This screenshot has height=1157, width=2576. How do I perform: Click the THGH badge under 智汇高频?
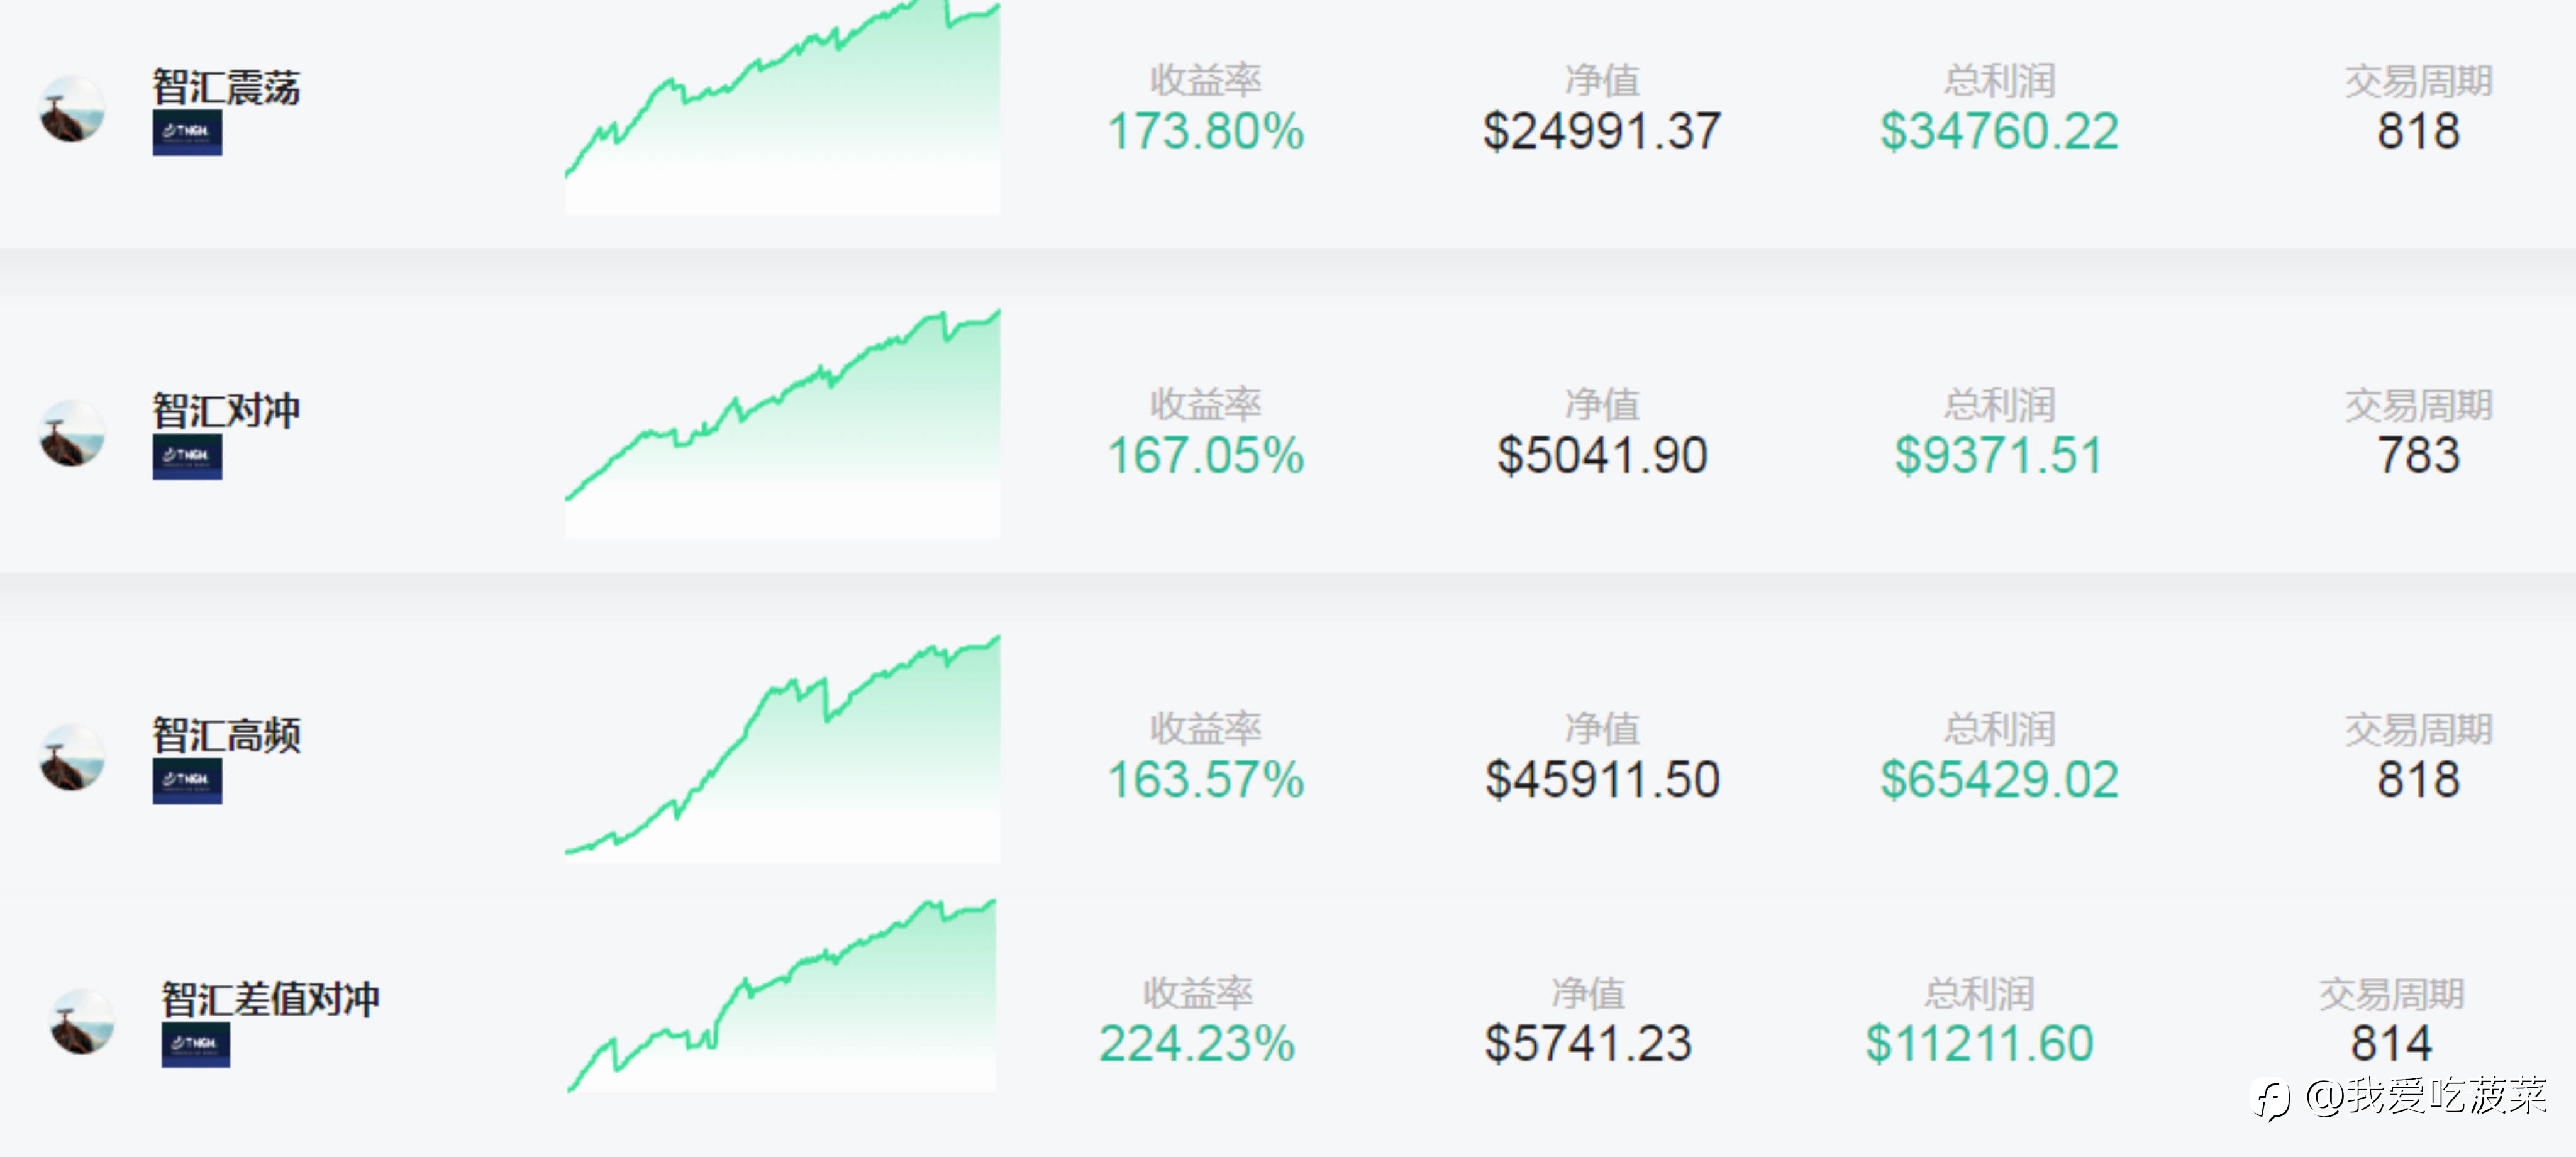187,781
